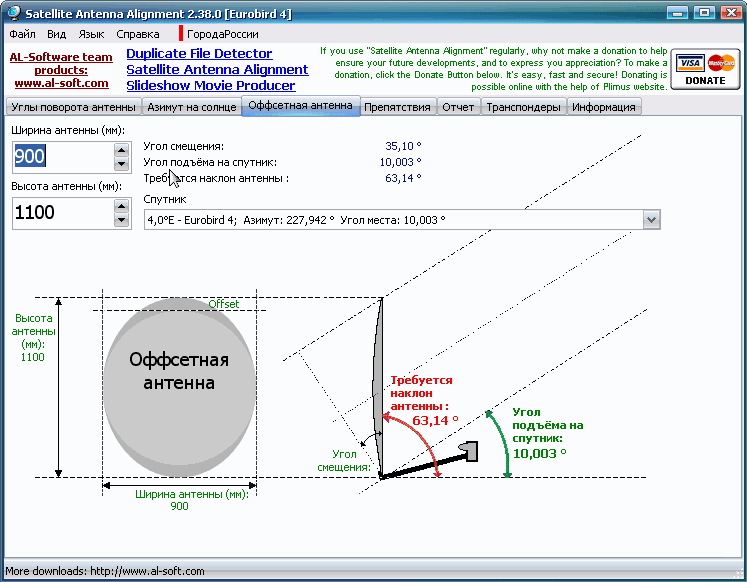Switch to Углы поворота антенны tab
Image resolution: width=747 pixels, height=582 pixels.
74,107
